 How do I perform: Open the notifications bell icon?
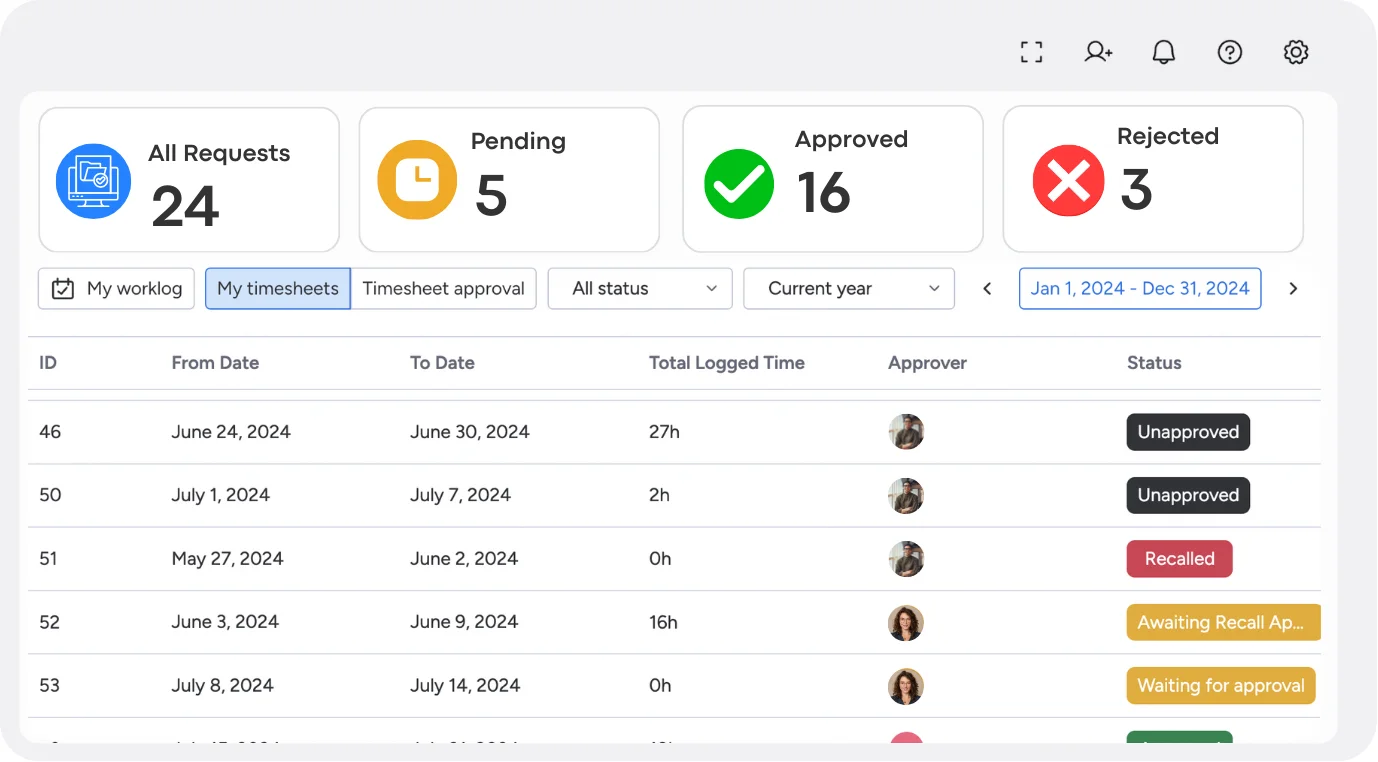pos(1163,51)
